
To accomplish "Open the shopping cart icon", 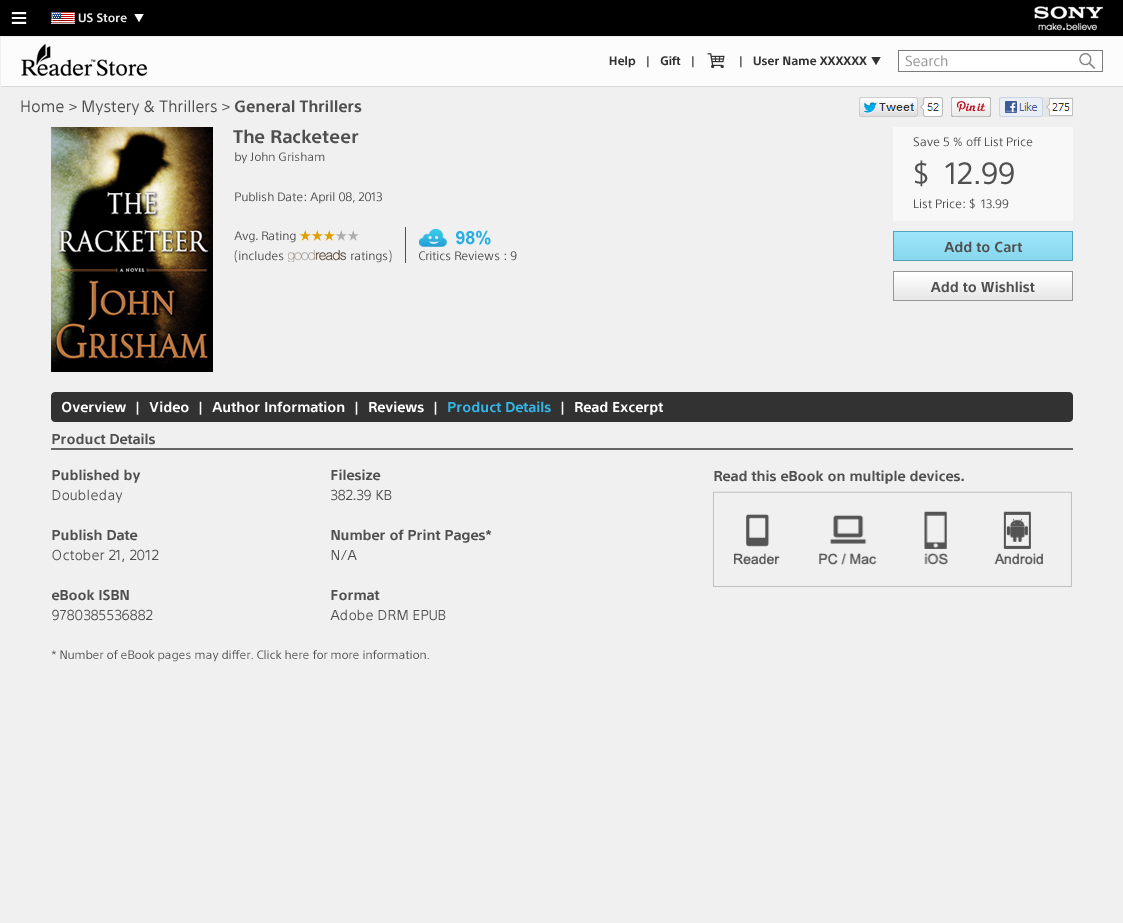I will point(716,61).
